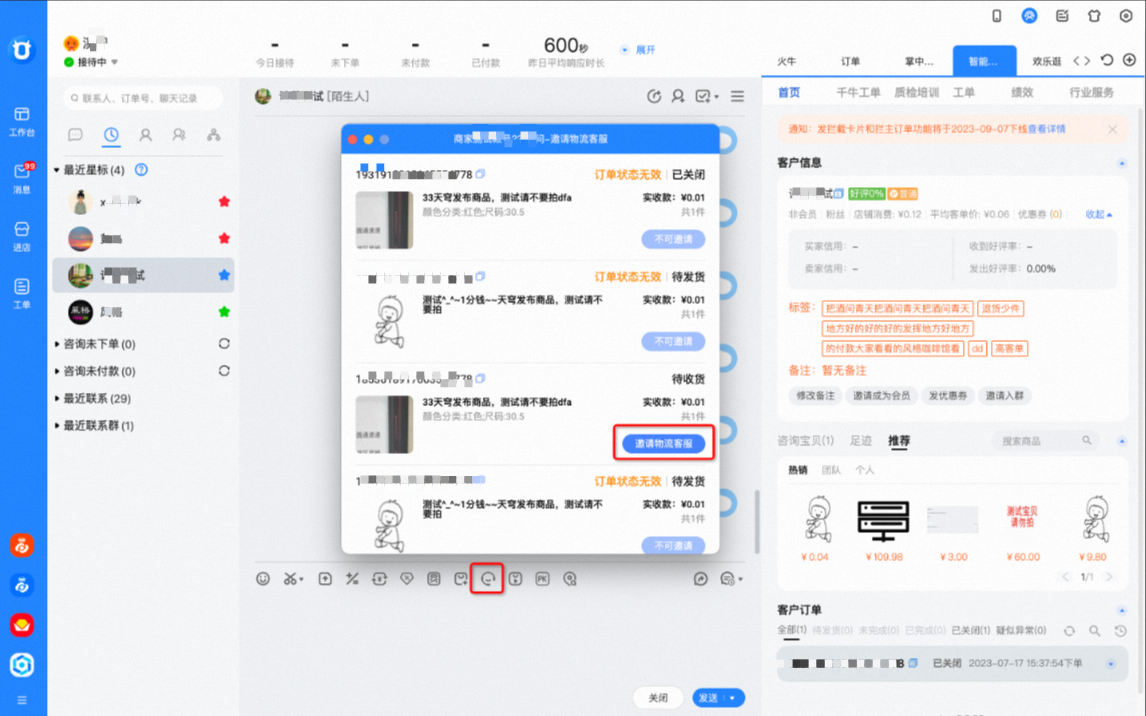Open the 绩效 sub-tab

(x=1022, y=93)
